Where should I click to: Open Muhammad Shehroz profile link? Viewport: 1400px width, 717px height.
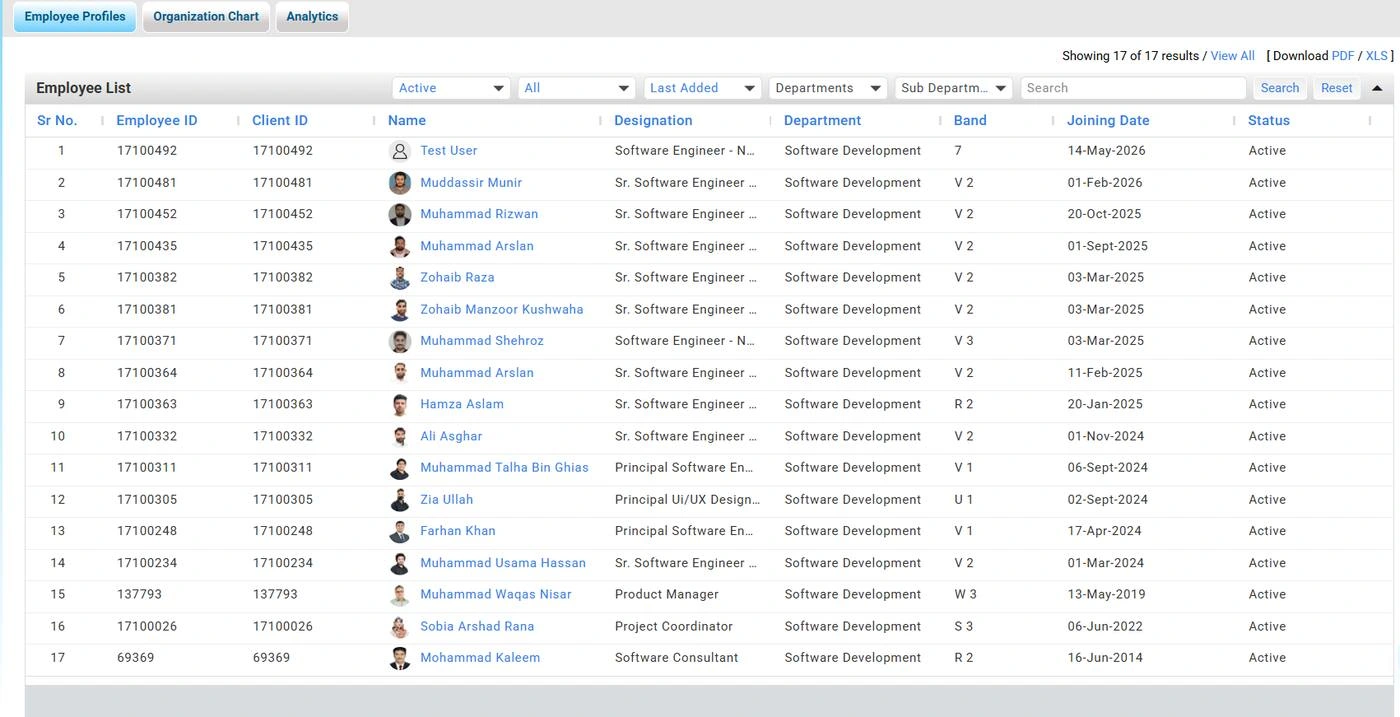[x=482, y=341]
